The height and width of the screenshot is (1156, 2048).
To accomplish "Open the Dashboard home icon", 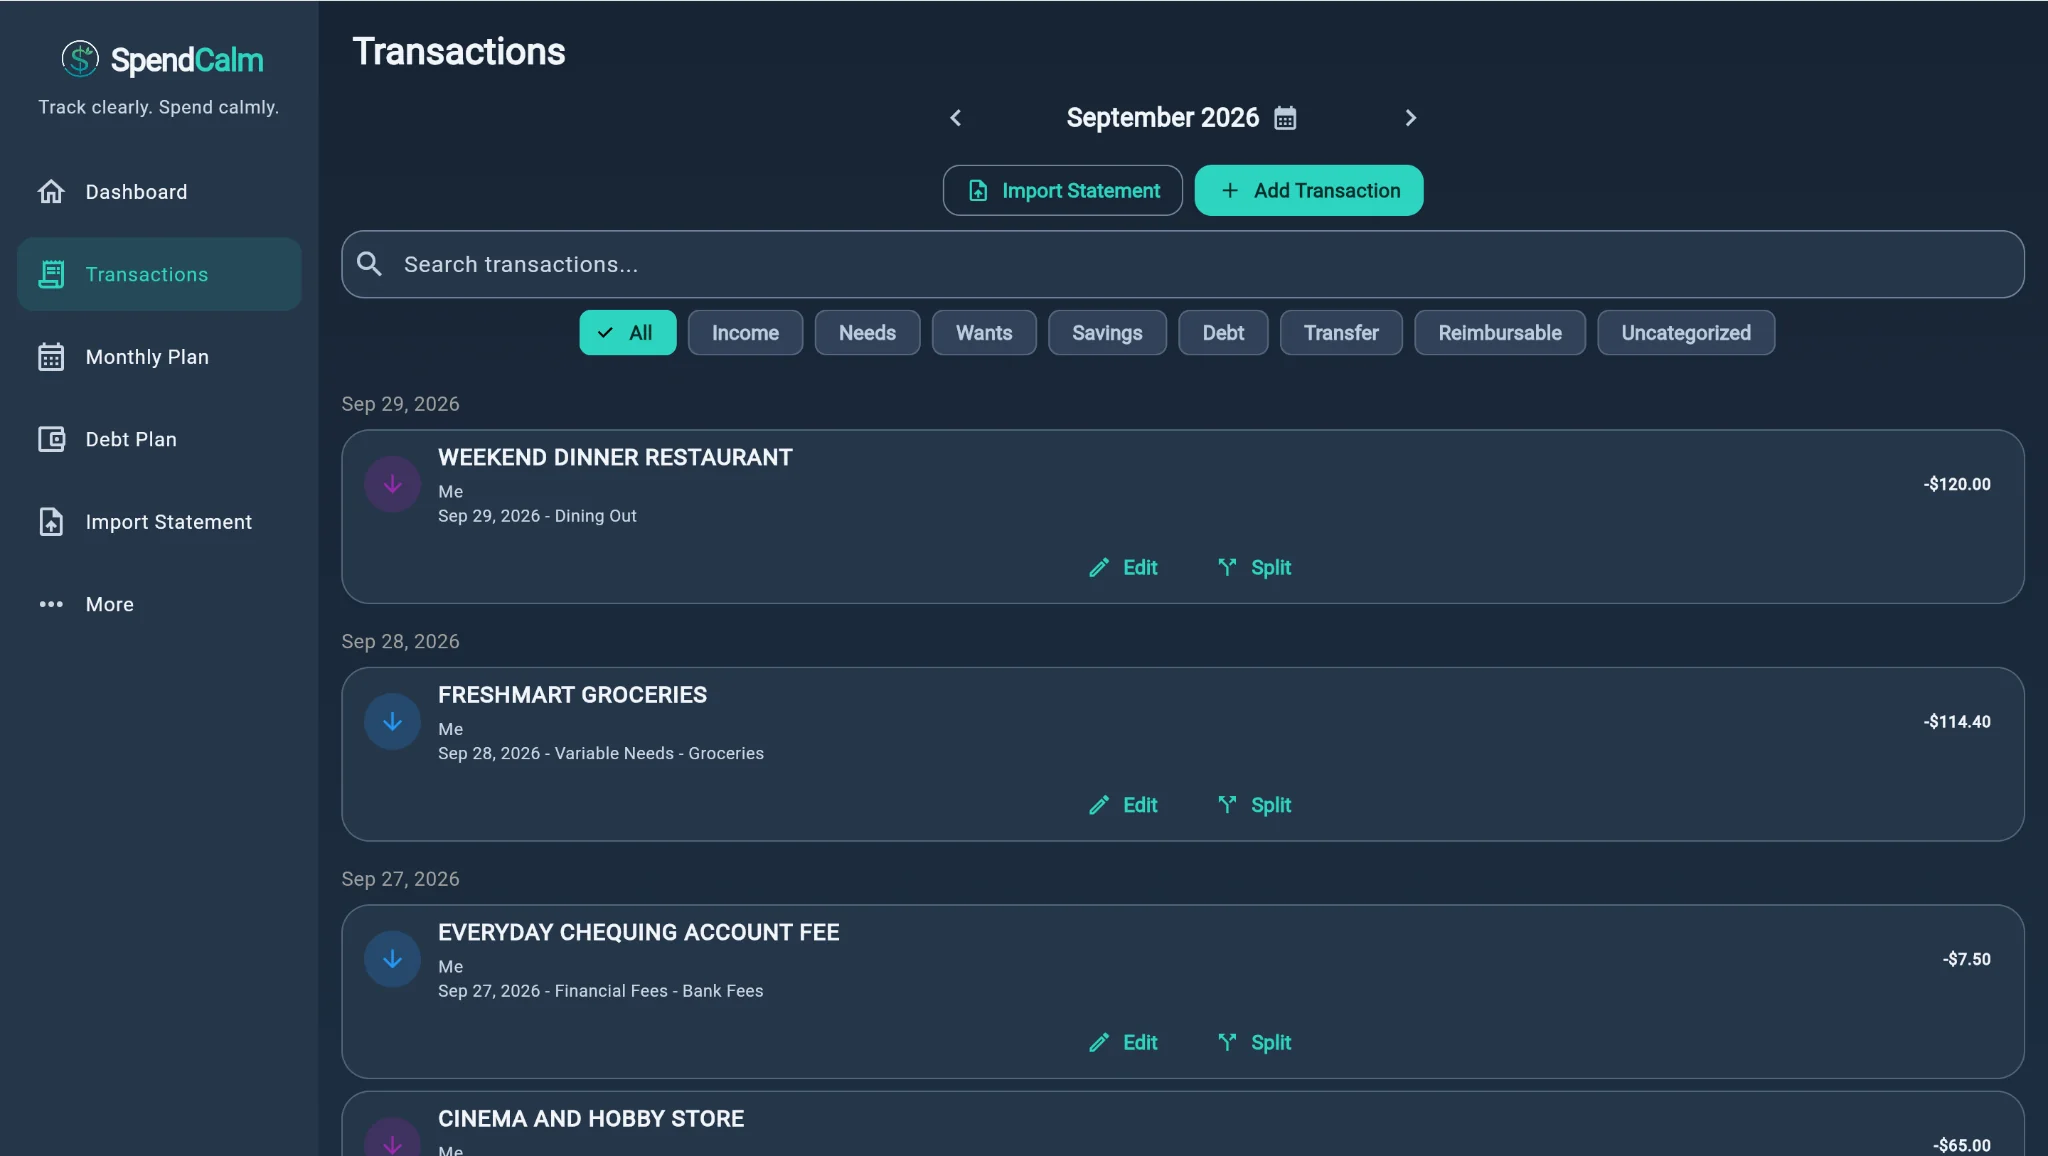I will point(51,191).
